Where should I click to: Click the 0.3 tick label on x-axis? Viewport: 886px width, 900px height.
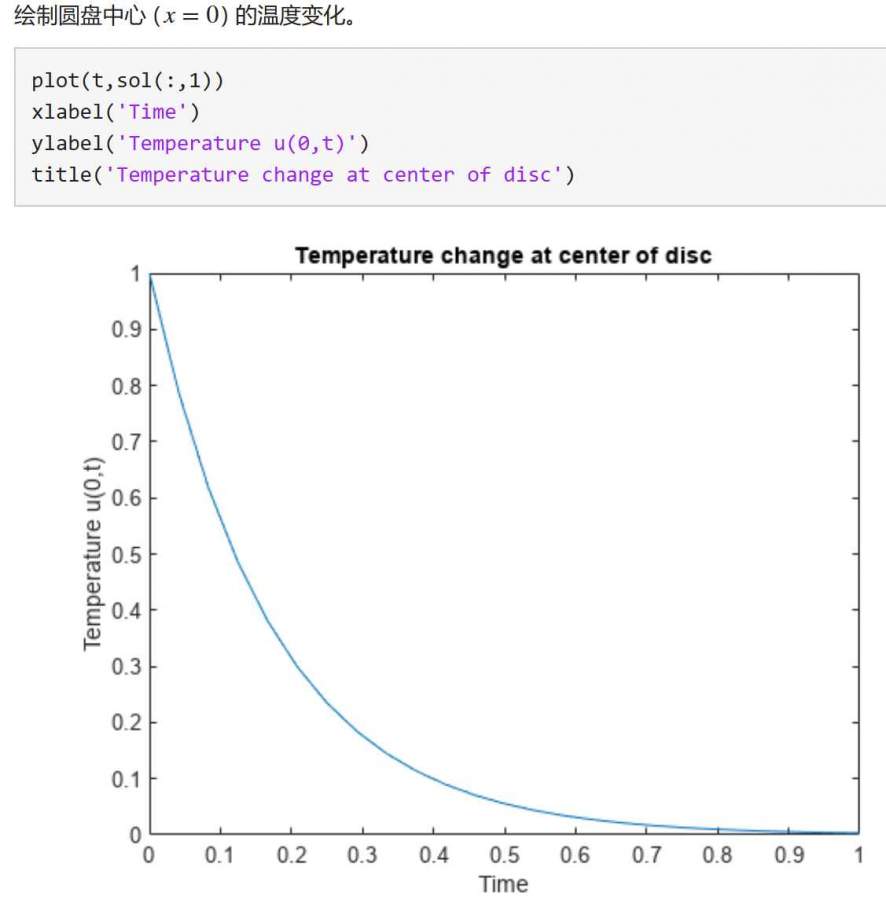[x=362, y=856]
